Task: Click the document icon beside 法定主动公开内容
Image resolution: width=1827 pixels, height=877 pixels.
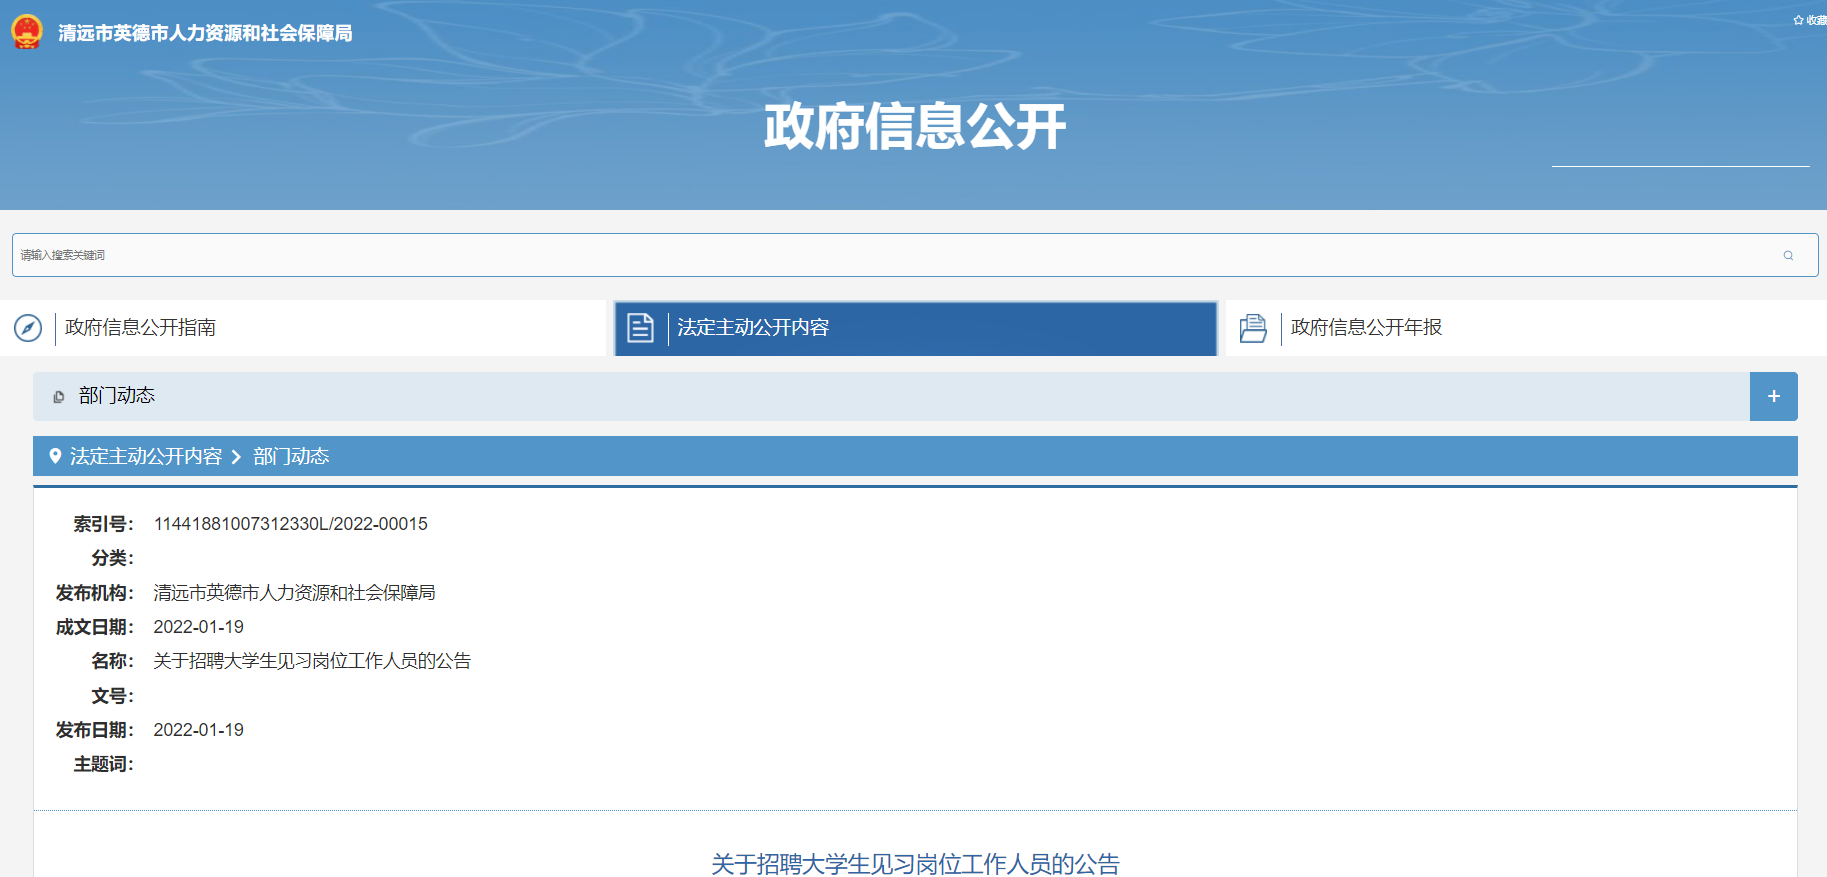Action: [640, 328]
